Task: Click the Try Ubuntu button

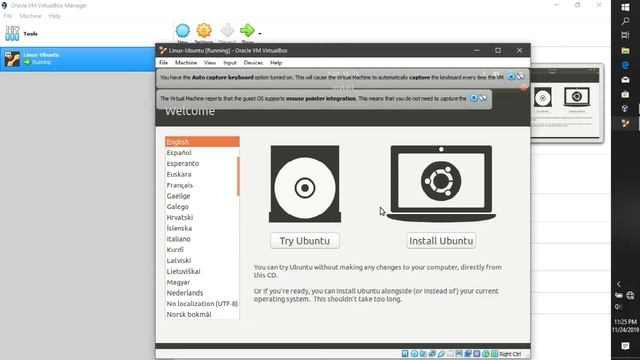Action: point(304,241)
